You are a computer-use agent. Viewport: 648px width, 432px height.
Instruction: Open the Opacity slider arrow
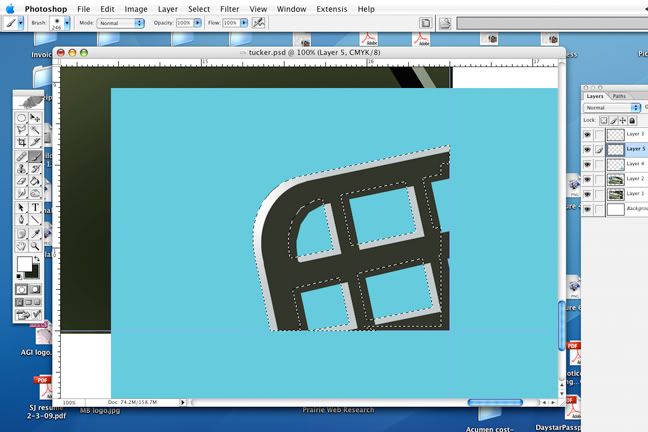[x=198, y=23]
